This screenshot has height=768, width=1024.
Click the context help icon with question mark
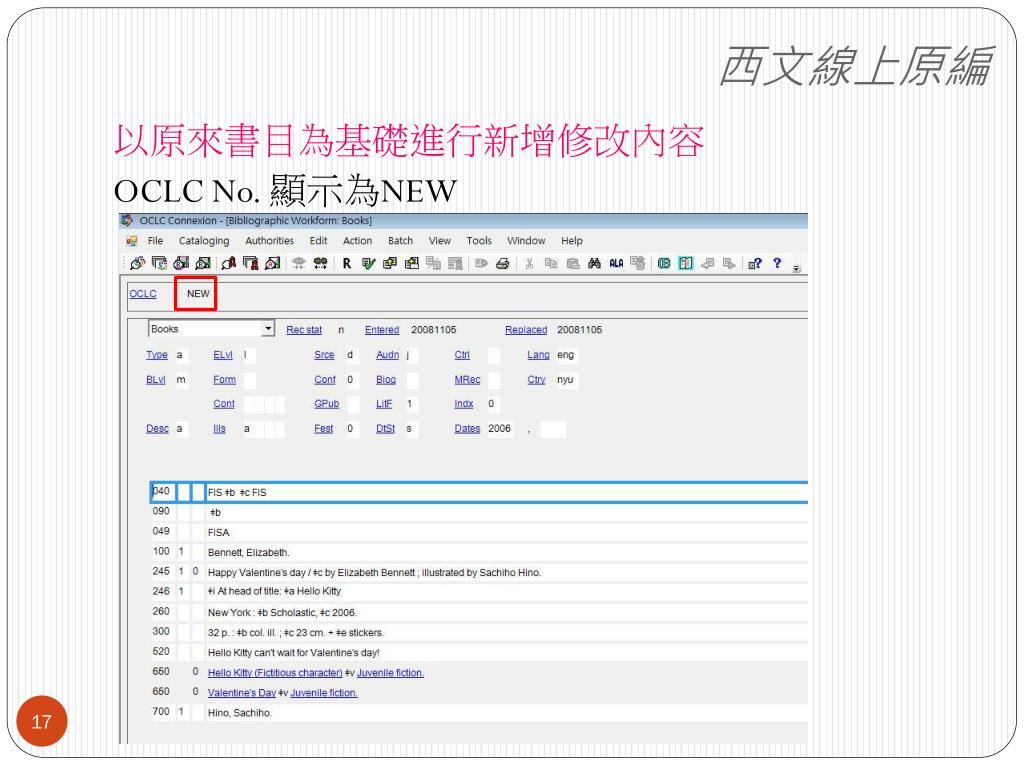755,263
